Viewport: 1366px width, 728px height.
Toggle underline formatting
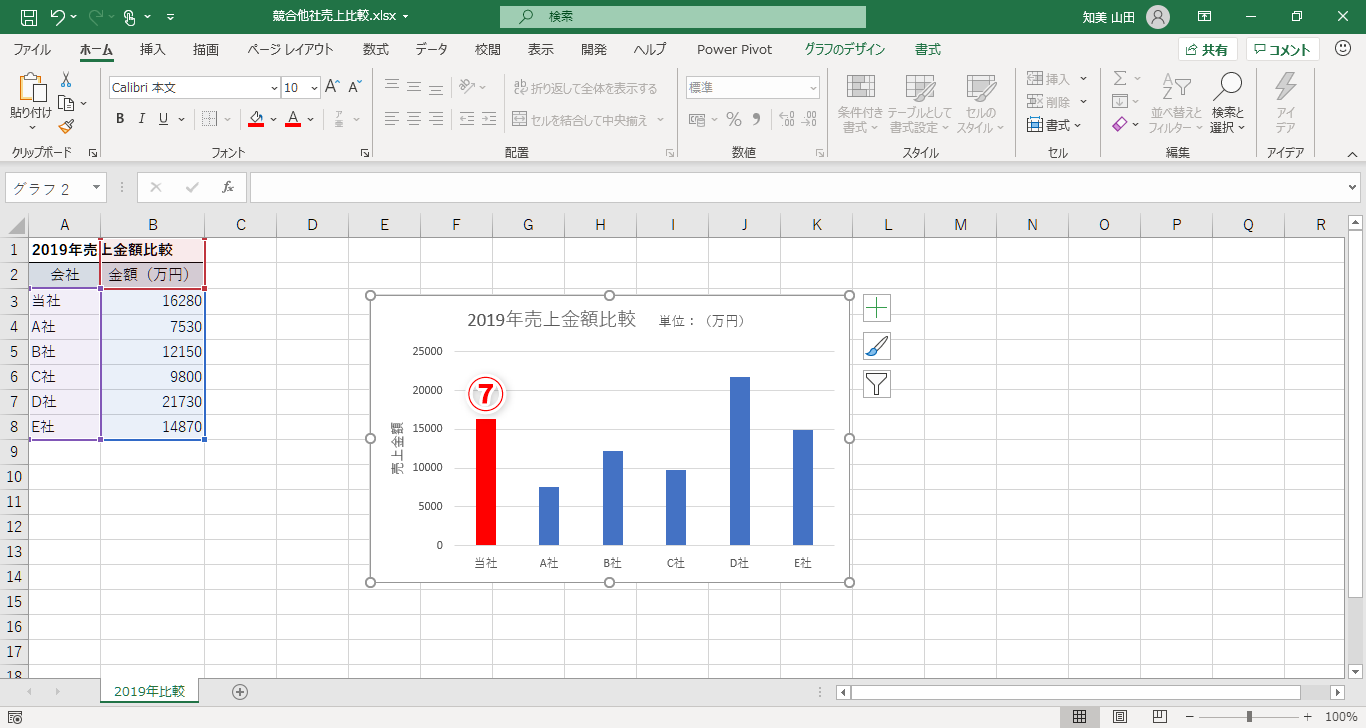point(162,119)
